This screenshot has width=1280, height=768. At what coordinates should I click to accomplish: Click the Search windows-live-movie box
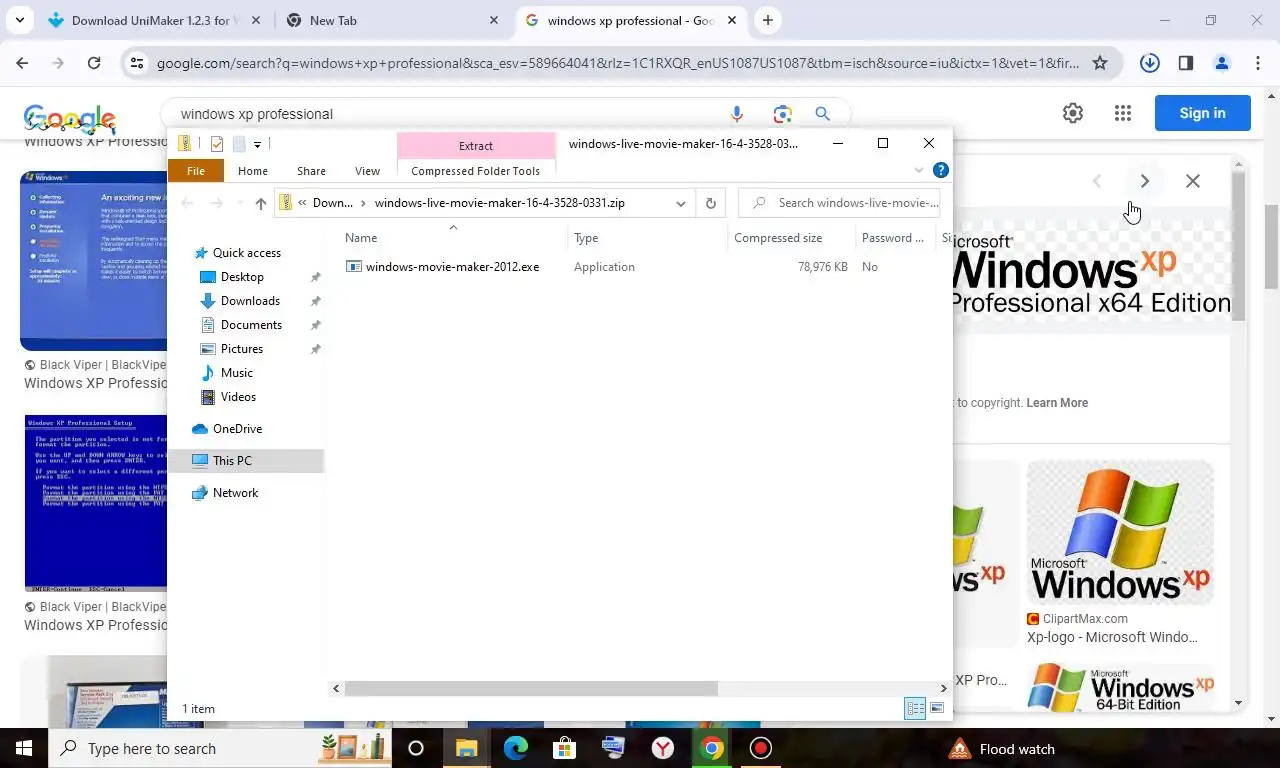(840, 203)
